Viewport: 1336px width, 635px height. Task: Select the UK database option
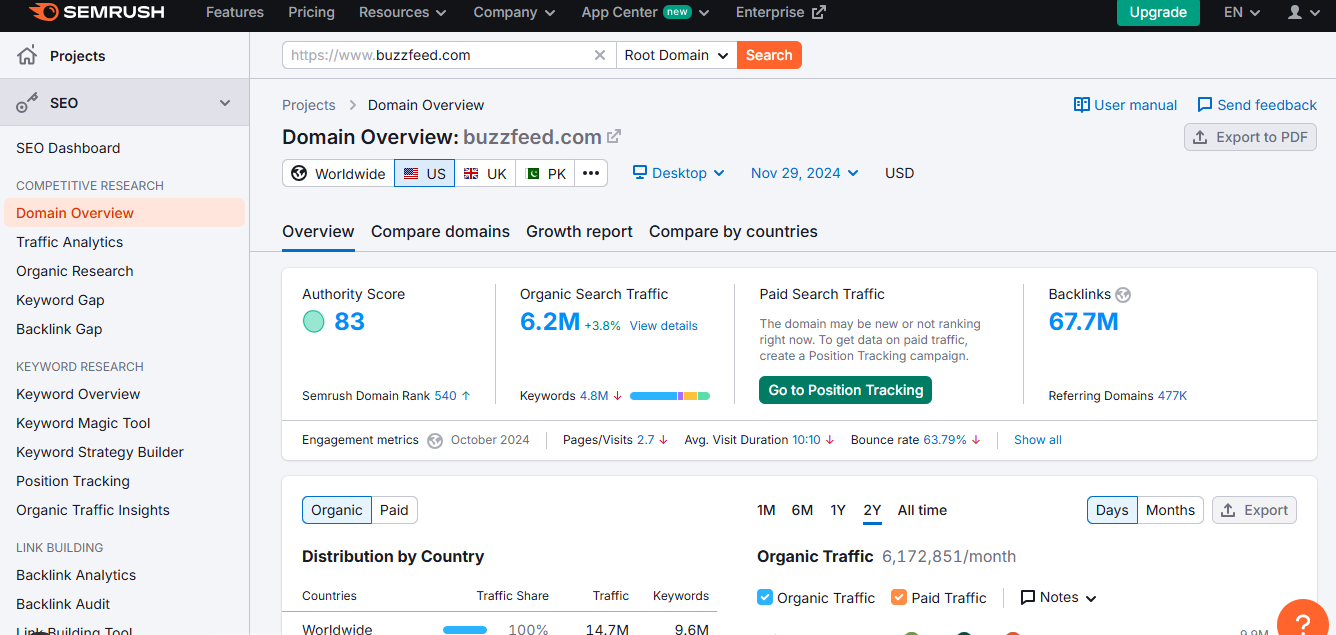[485, 173]
